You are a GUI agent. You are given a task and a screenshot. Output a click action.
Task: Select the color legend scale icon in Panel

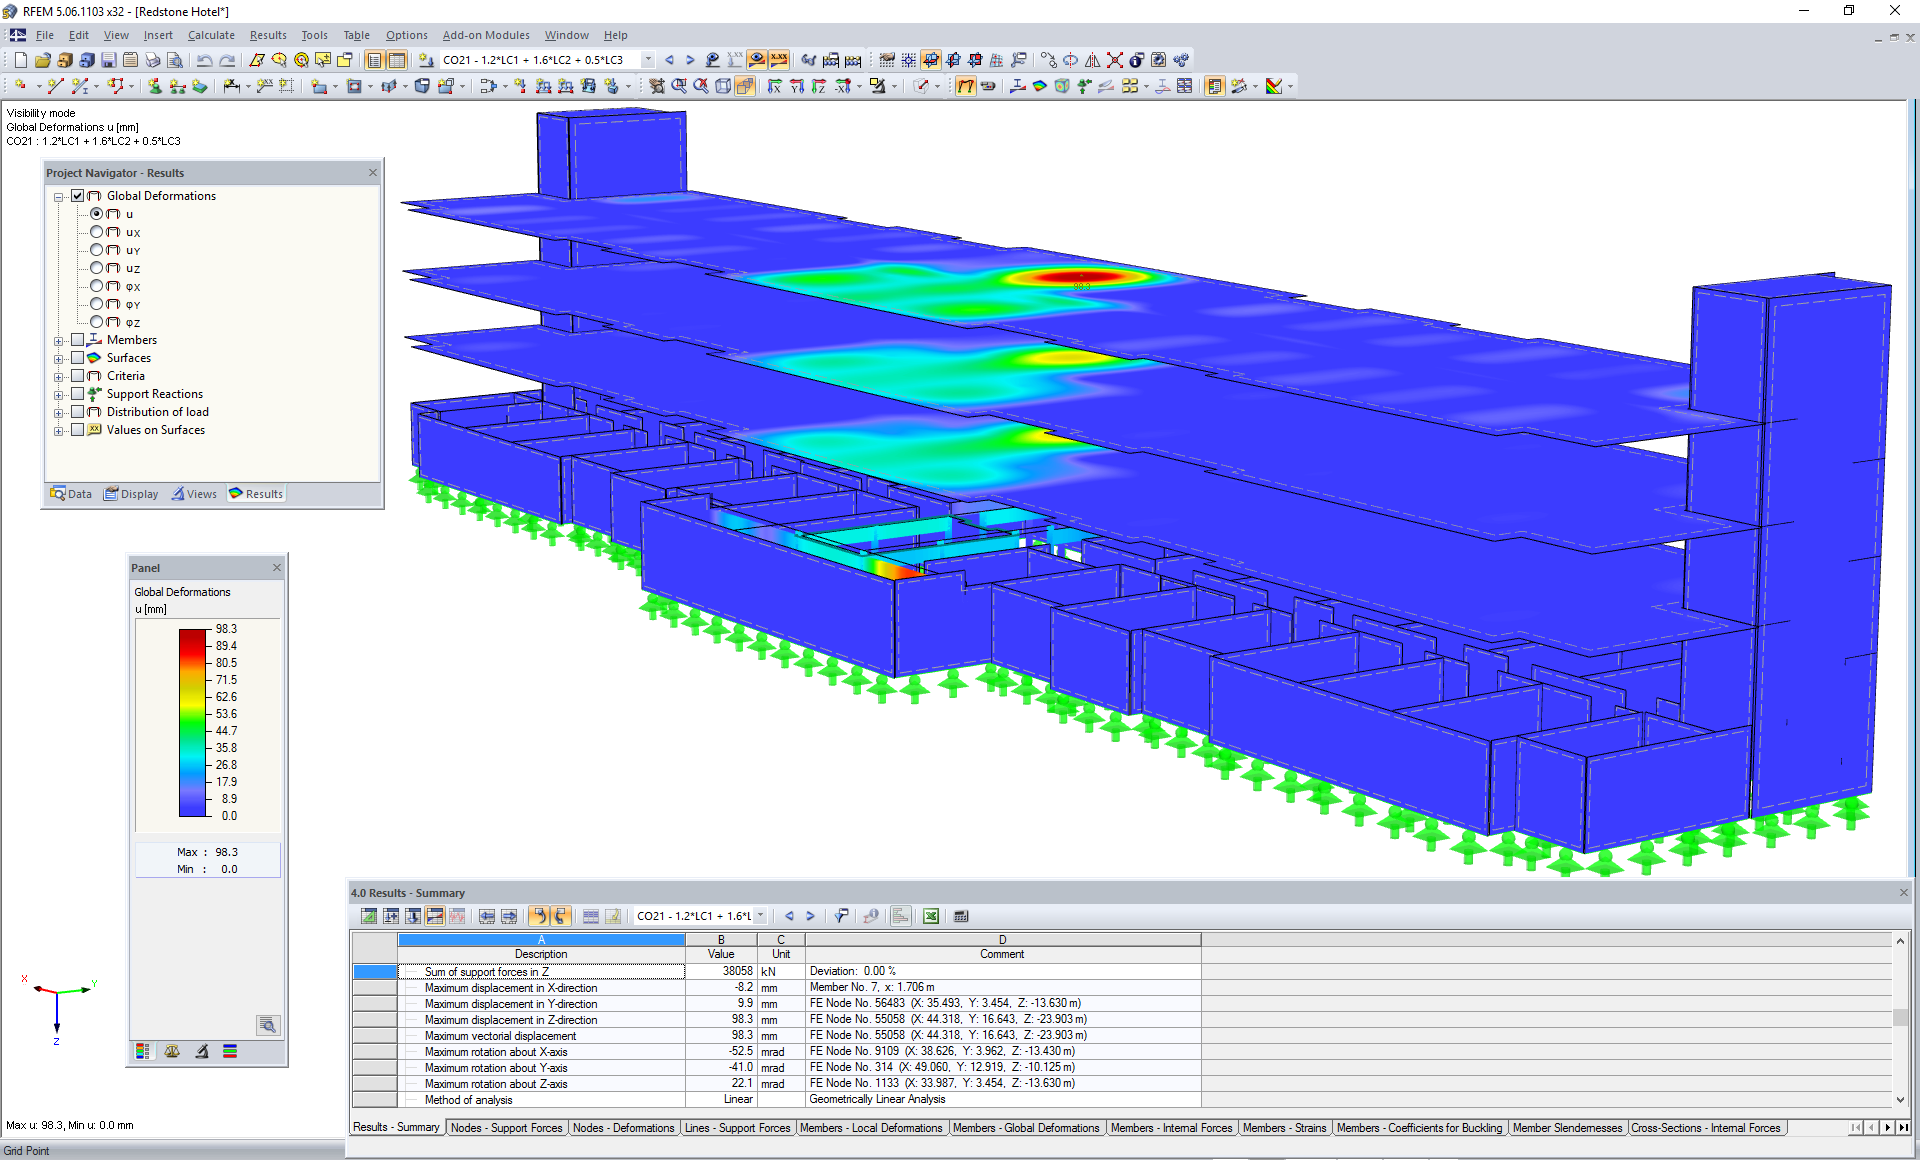[143, 1053]
